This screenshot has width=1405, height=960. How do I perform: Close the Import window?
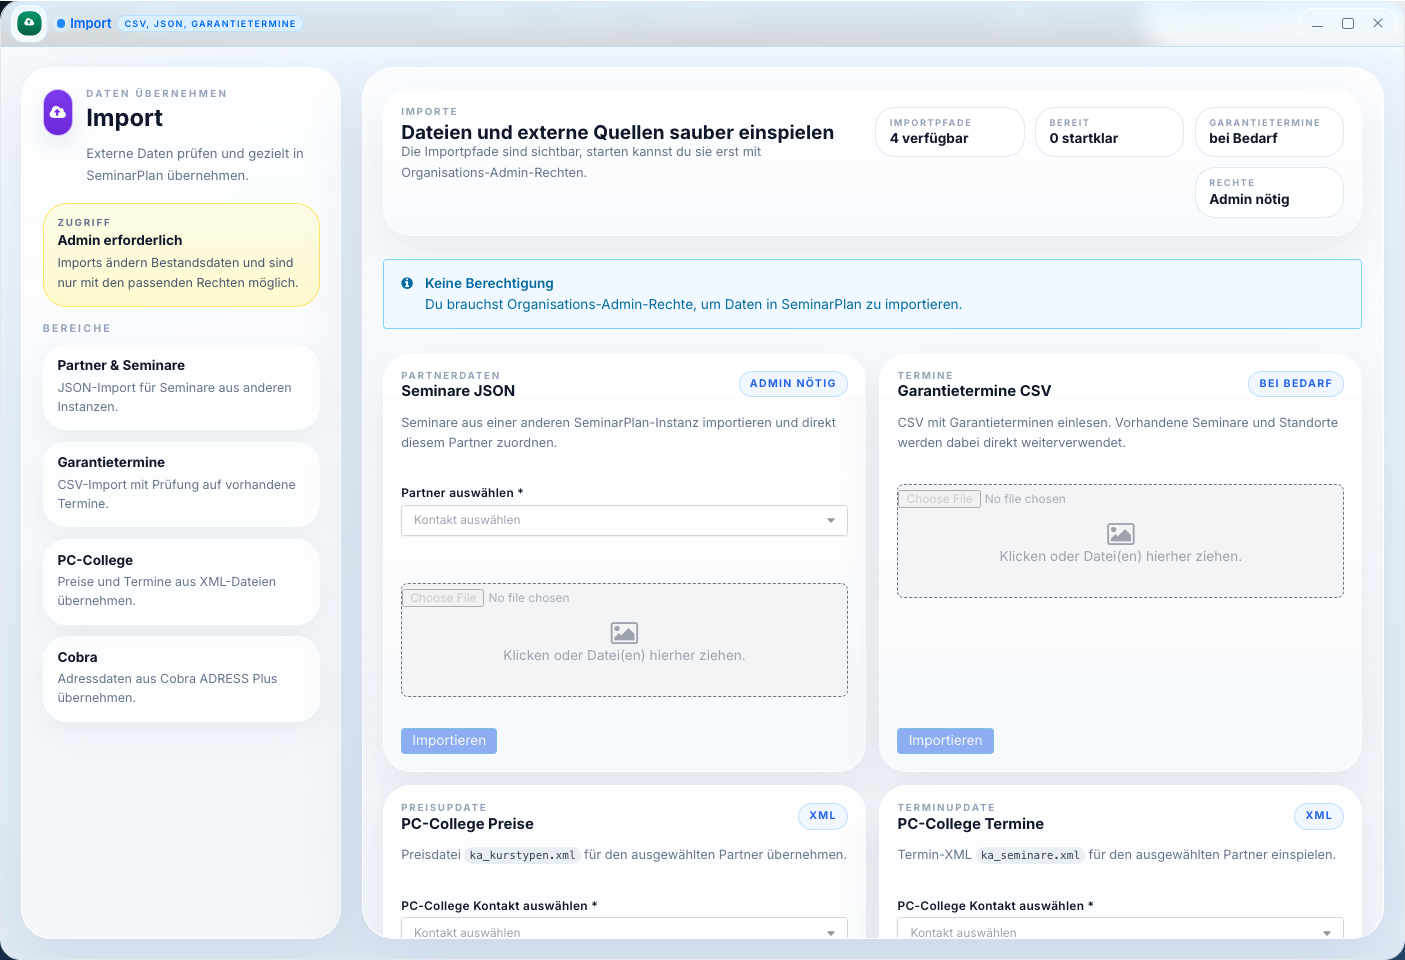coord(1377,23)
